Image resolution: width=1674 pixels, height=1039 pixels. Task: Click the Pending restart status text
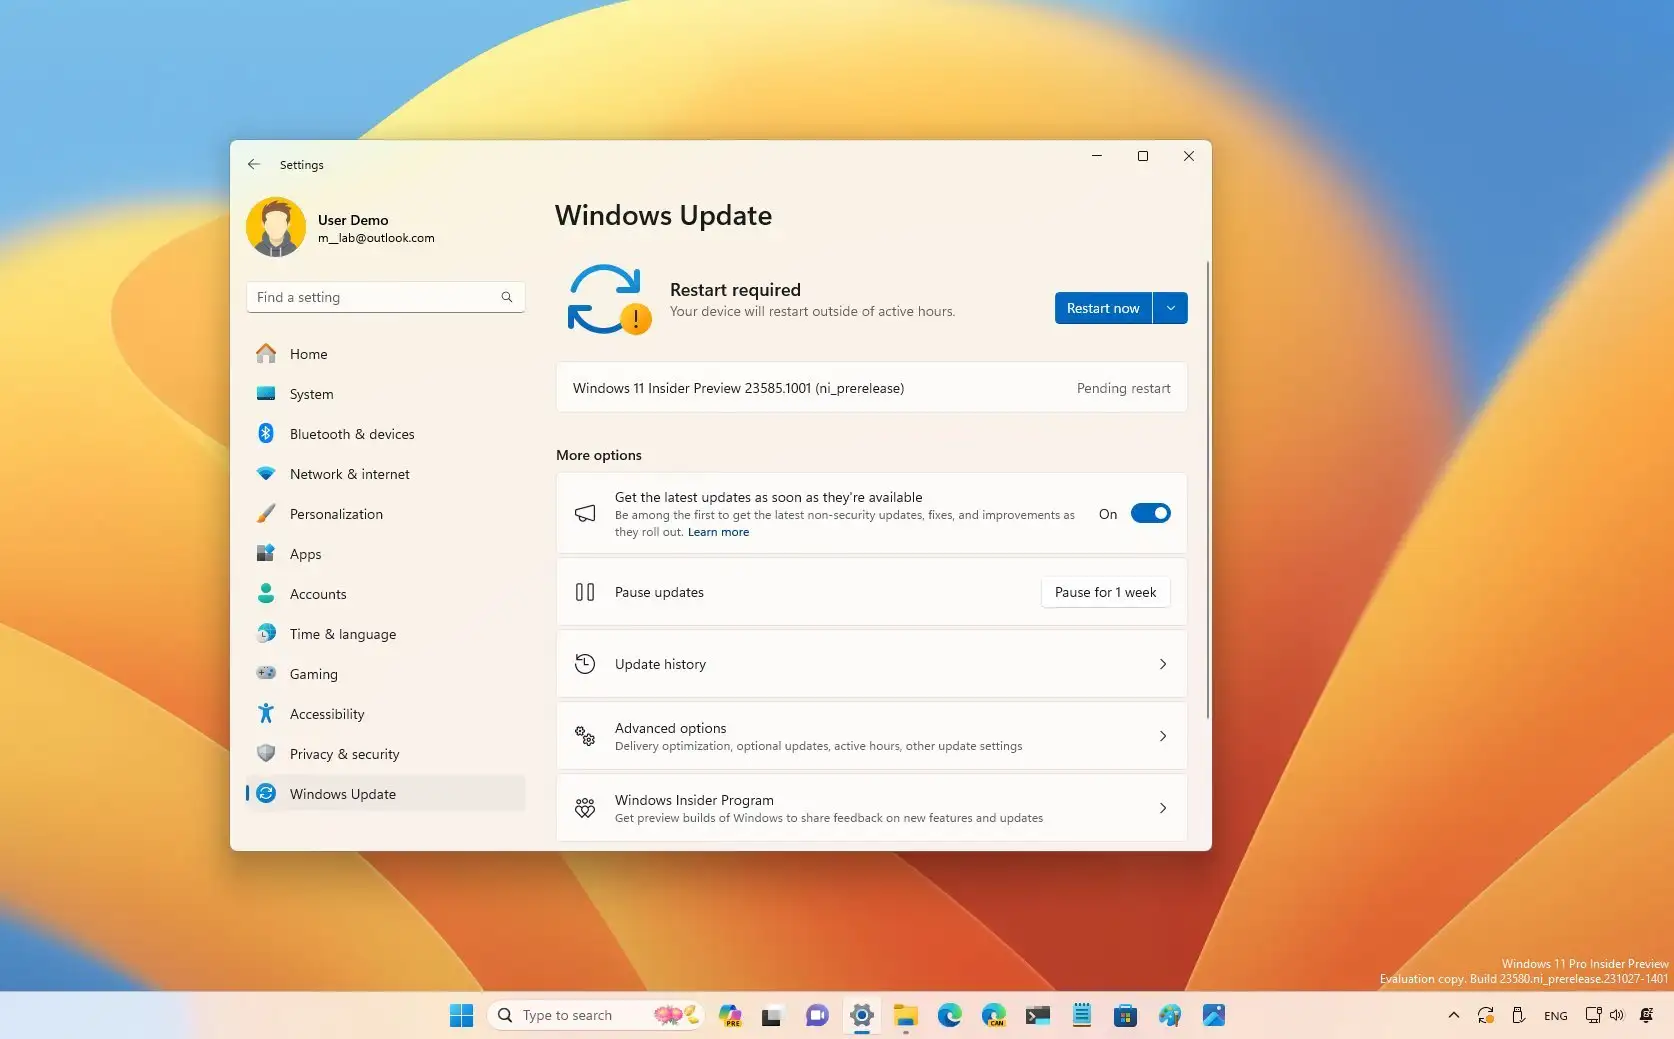[x=1123, y=388]
